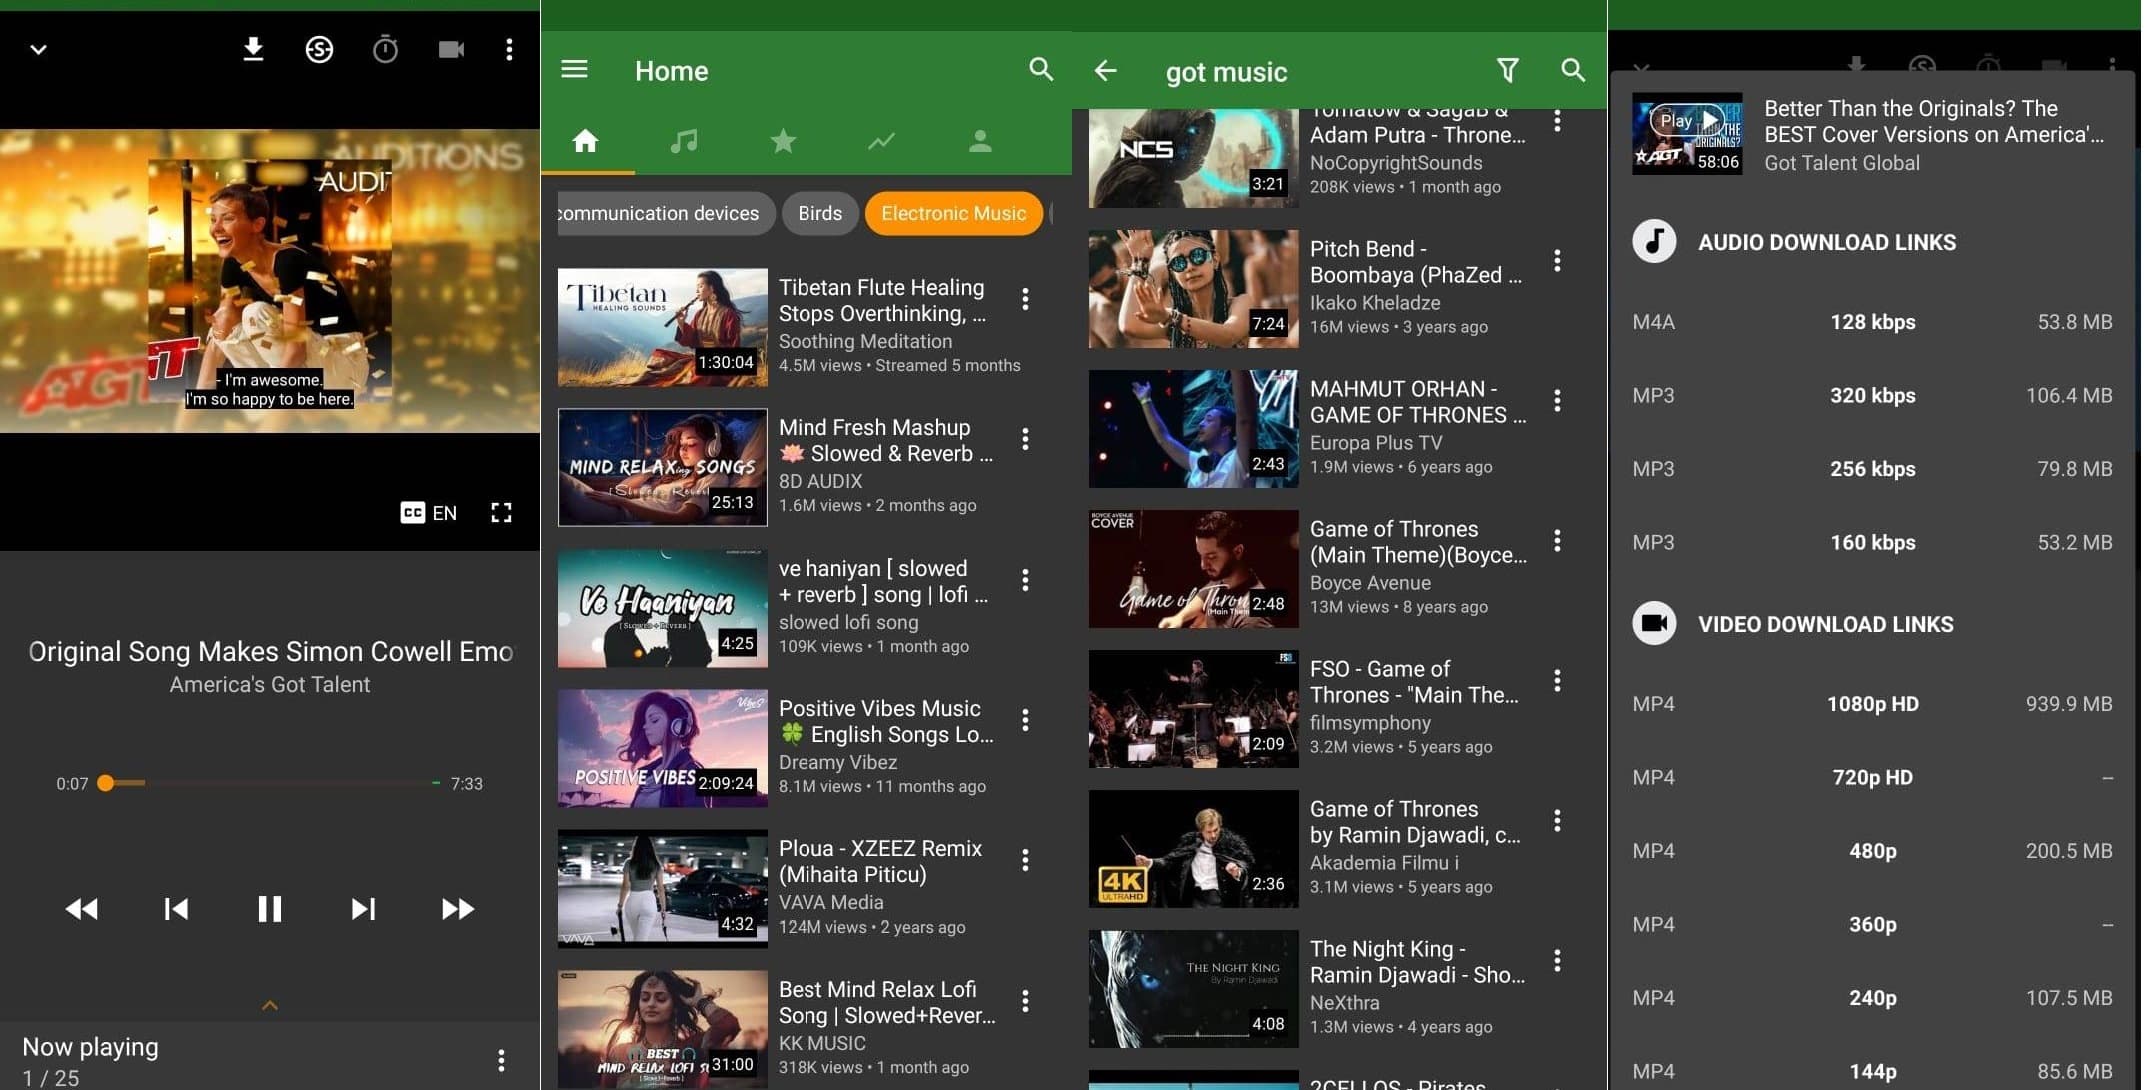Open options for Tibetan Flute Healing video
The image size is (2146, 1090).
[1025, 299]
